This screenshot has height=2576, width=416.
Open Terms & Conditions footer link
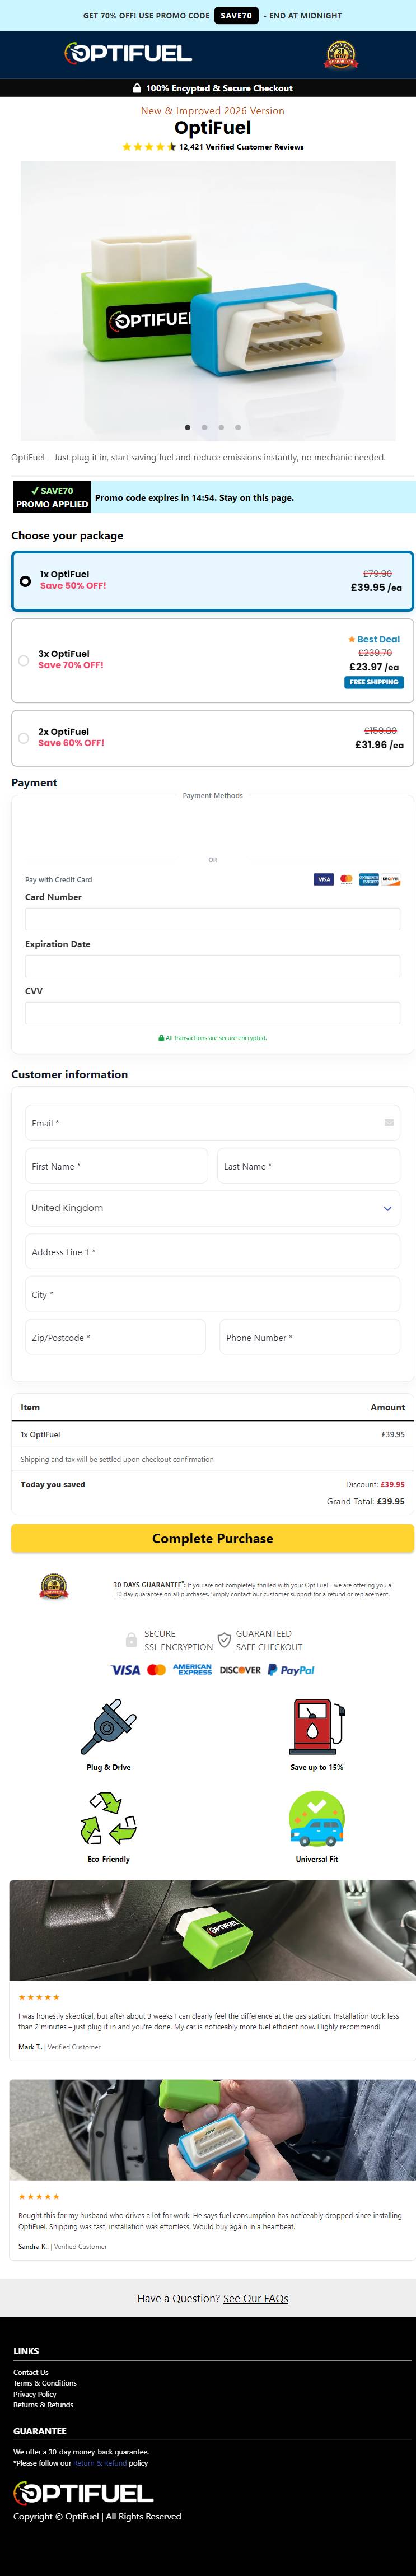[x=45, y=2383]
